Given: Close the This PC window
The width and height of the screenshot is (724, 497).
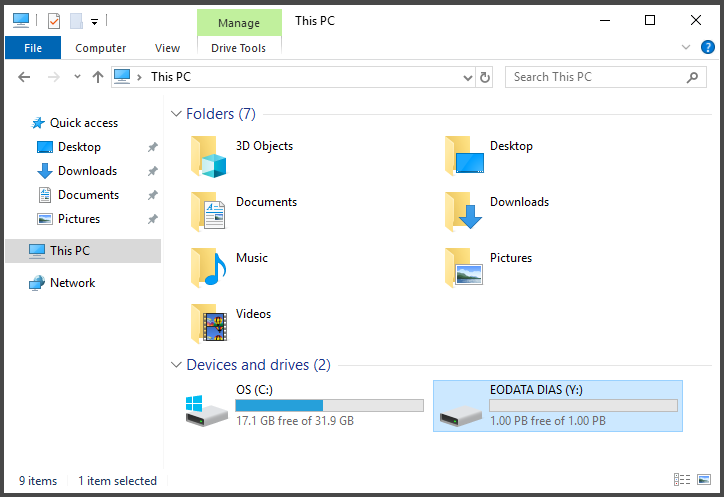Looking at the screenshot, I should (695, 20).
